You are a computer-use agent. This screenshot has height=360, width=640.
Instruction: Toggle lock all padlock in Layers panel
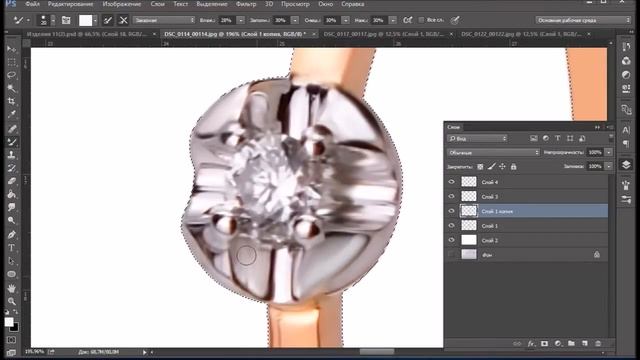click(x=513, y=167)
